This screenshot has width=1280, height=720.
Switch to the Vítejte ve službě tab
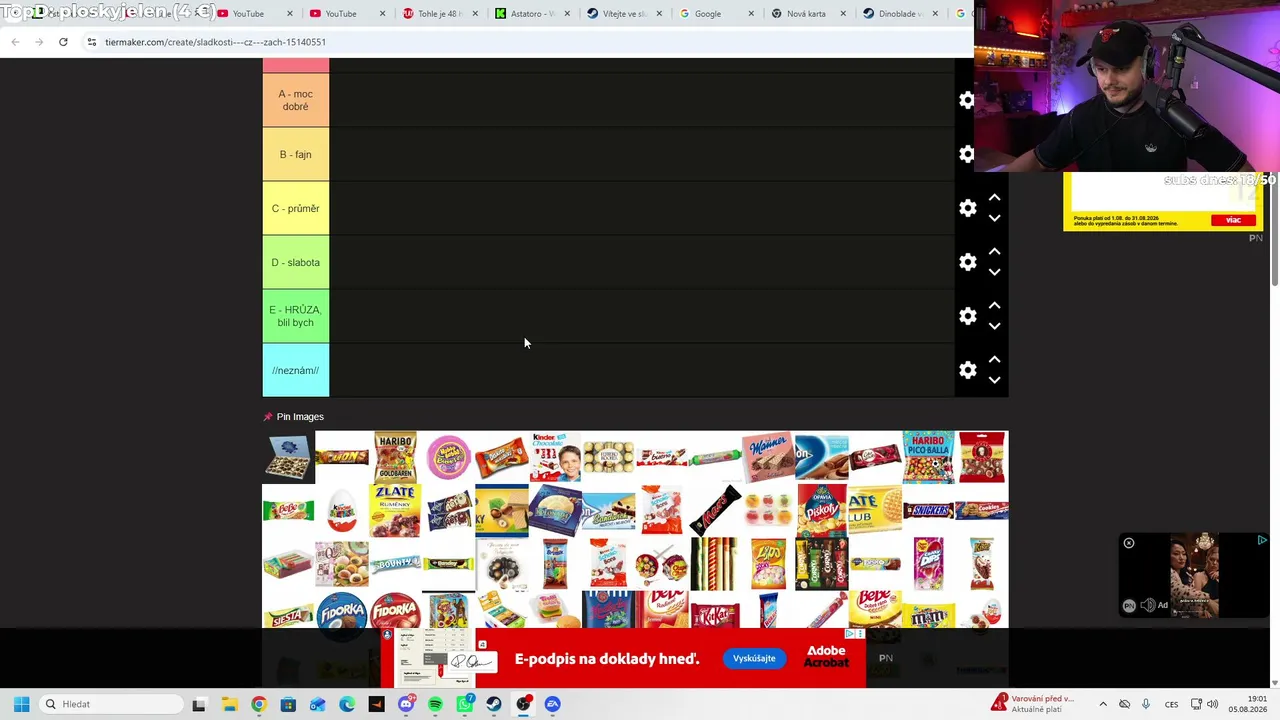coord(624,14)
